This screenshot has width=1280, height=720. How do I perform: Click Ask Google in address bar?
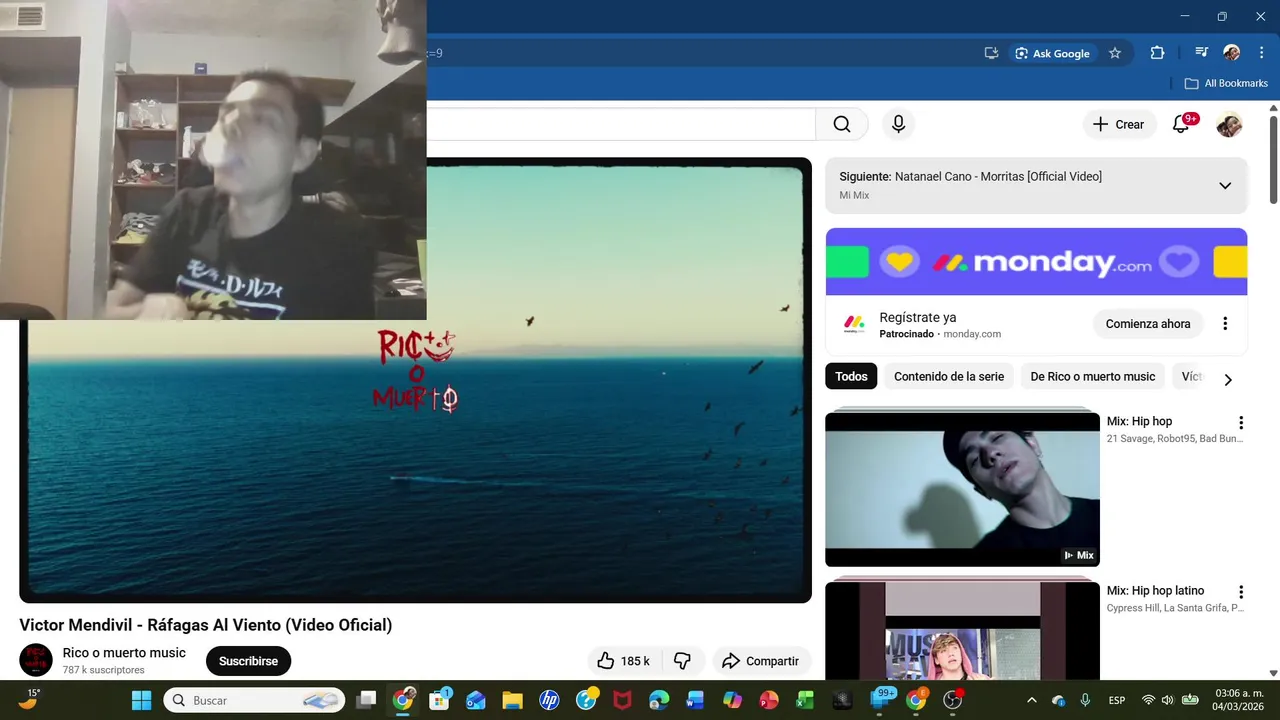click(x=1051, y=53)
